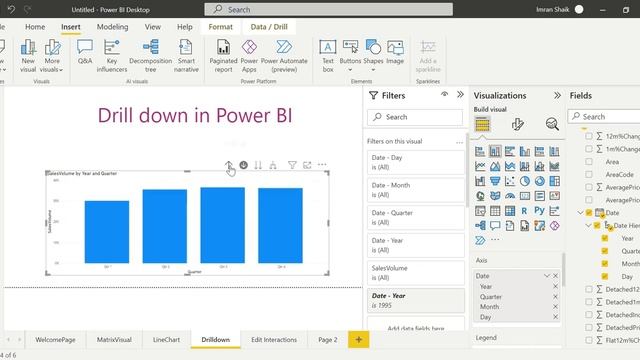Check the 1m%Change field checkbox
This screenshot has width=640, height=360.
pyautogui.click(x=589, y=149)
